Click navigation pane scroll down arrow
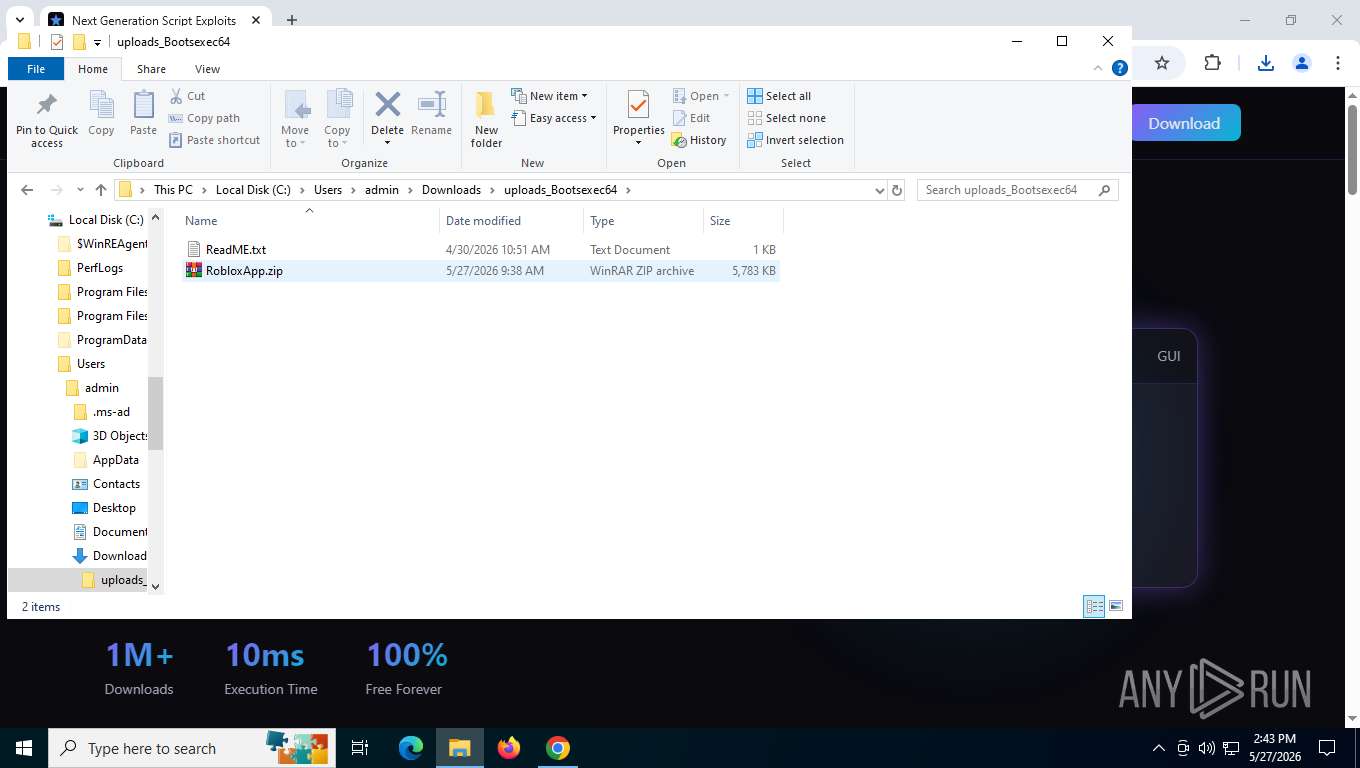 click(x=155, y=587)
